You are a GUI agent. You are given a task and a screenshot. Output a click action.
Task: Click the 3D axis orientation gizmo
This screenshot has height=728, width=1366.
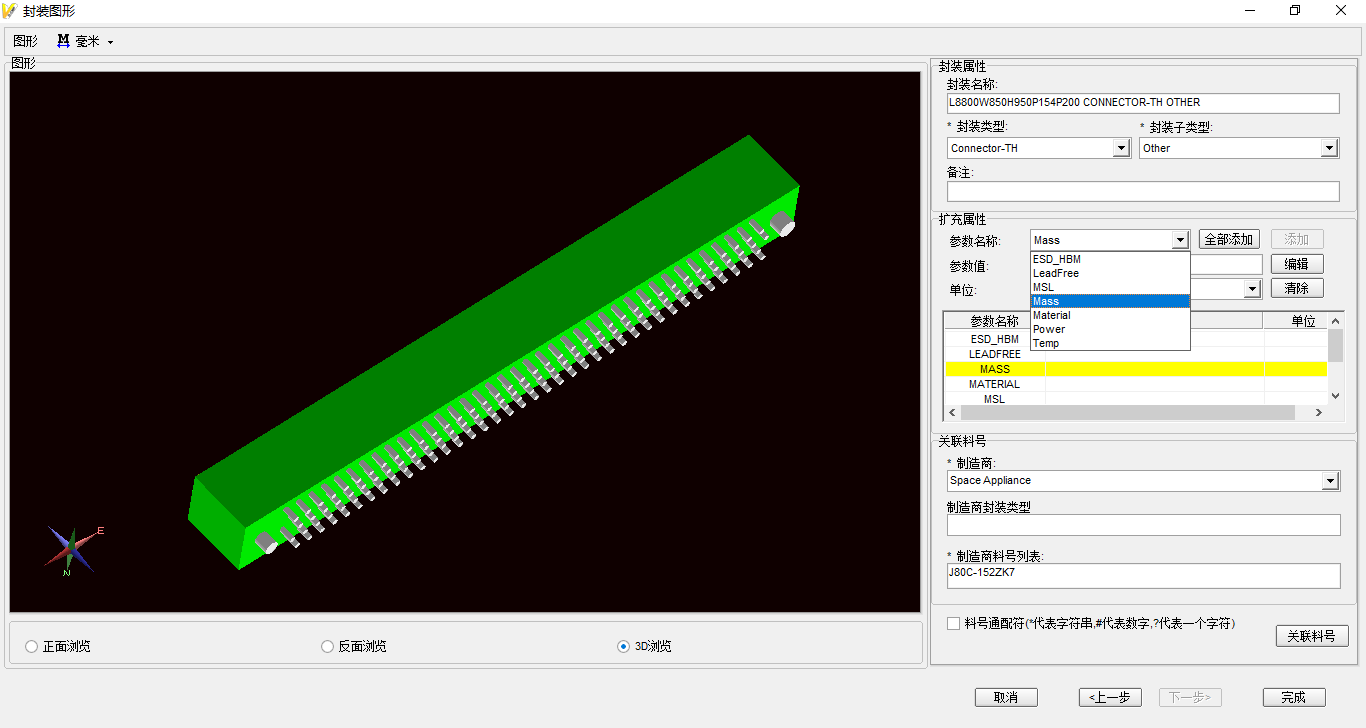coord(72,548)
